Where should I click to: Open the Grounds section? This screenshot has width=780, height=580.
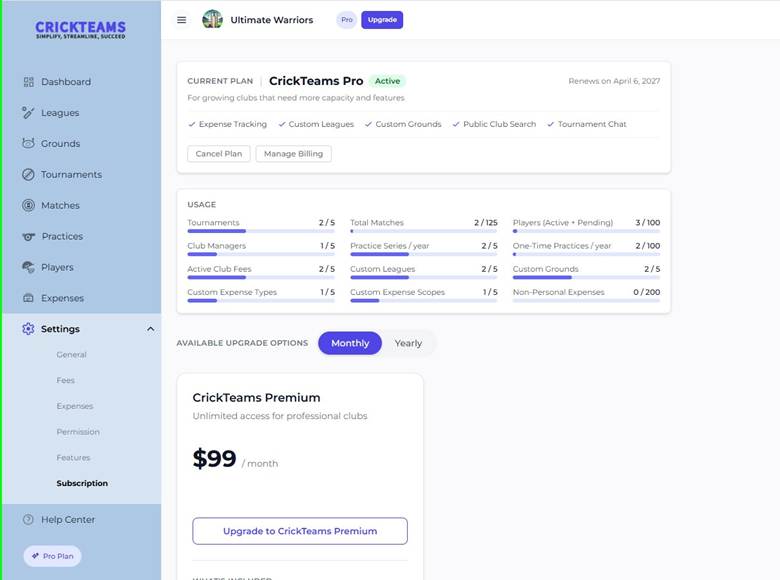point(61,144)
